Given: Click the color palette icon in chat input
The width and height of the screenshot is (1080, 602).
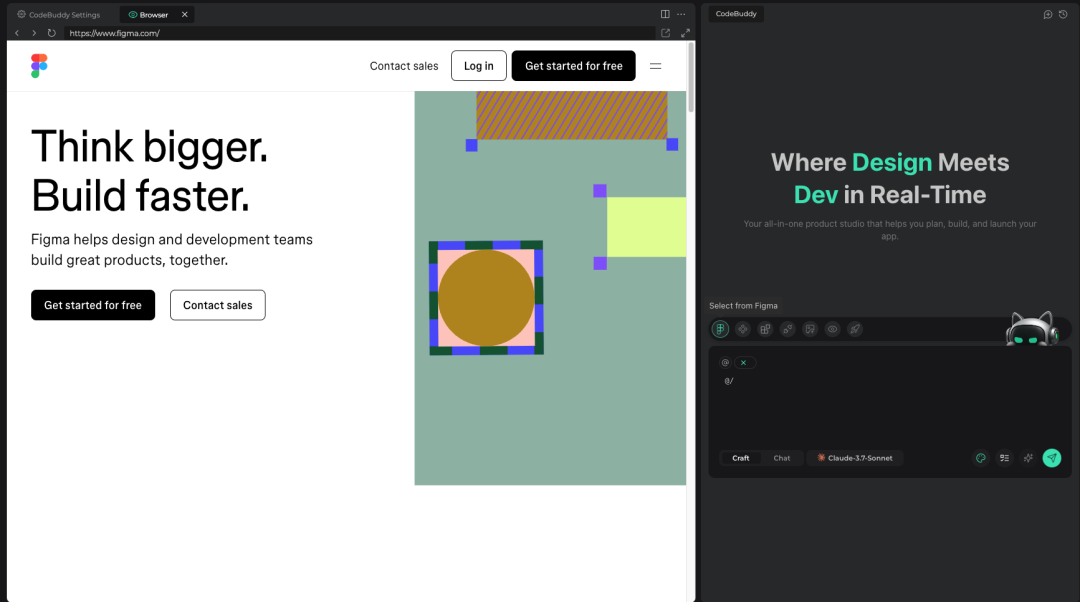Looking at the screenshot, I should pyautogui.click(x=981, y=458).
